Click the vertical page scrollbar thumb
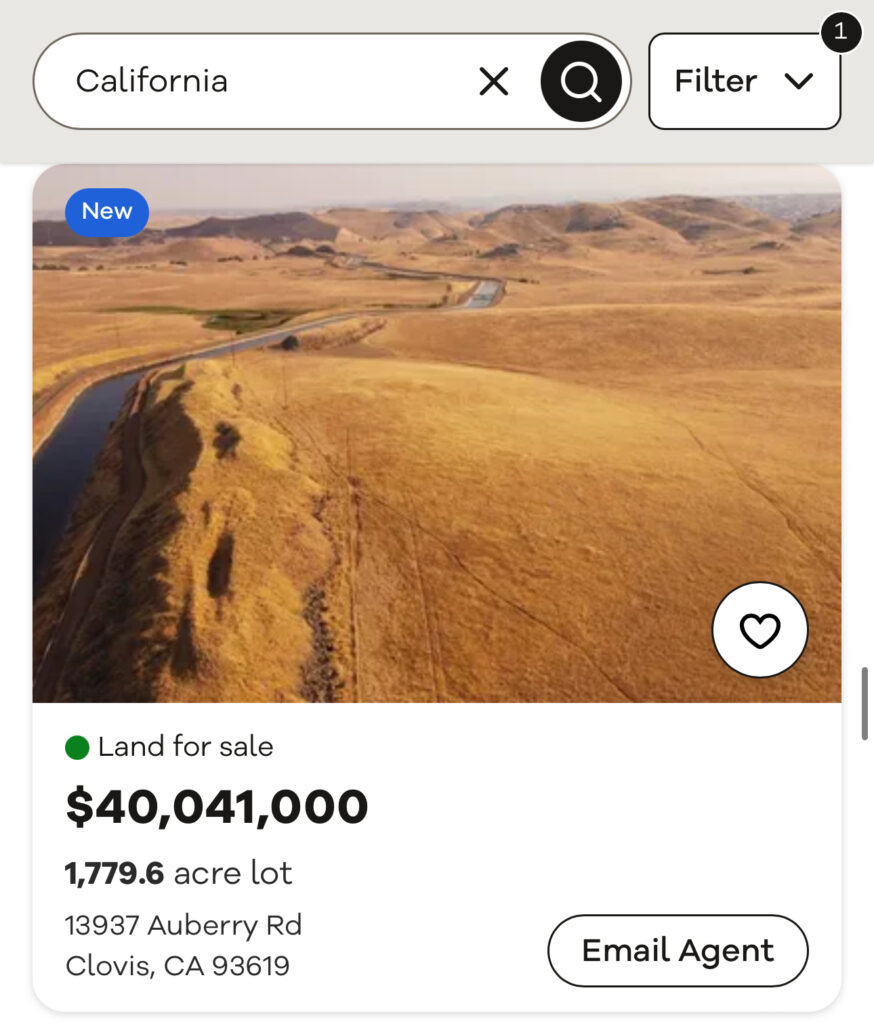Screen dimensions: 874x1024 point(865,705)
